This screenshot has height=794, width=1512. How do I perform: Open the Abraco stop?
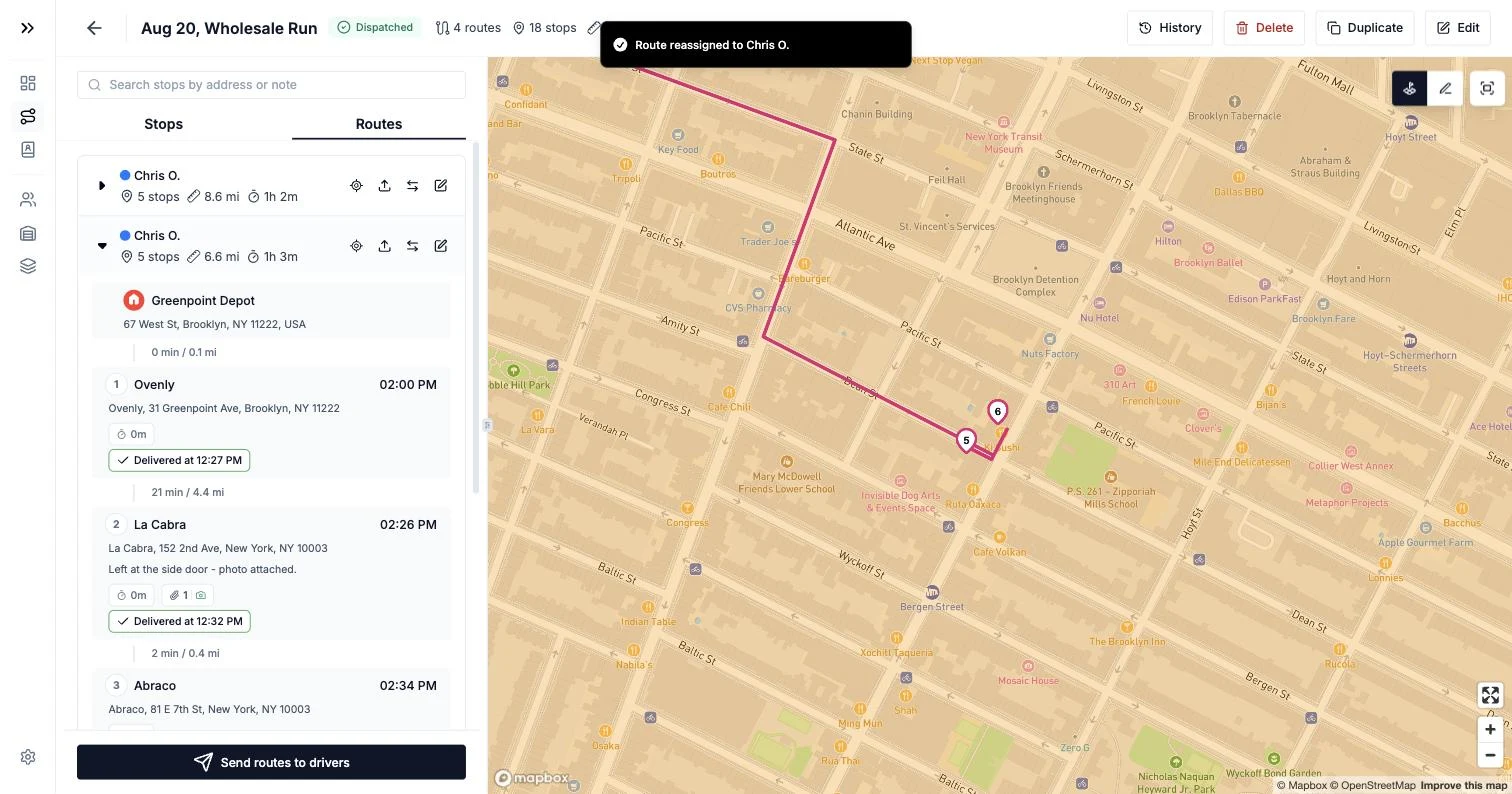point(271,698)
